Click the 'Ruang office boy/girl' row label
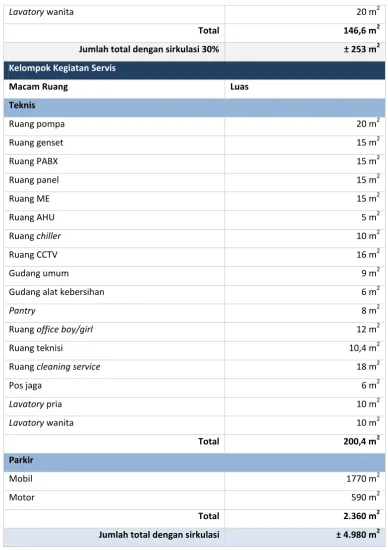The width and height of the screenshot is (388, 550). coord(51,329)
